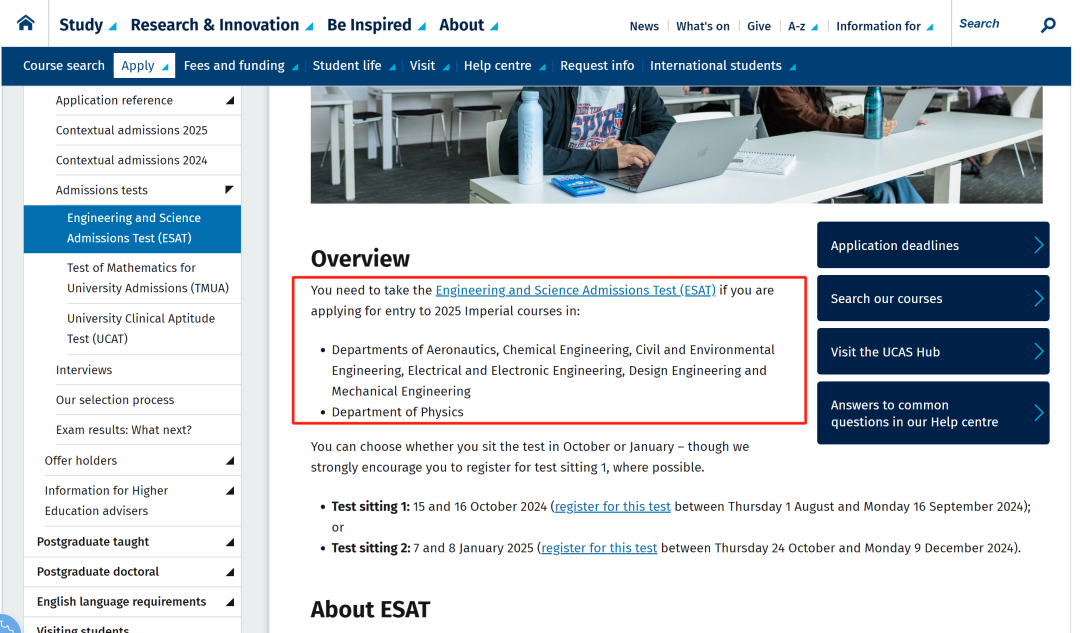Open Exam results: What next?
This screenshot has width=1080, height=633.
click(124, 430)
